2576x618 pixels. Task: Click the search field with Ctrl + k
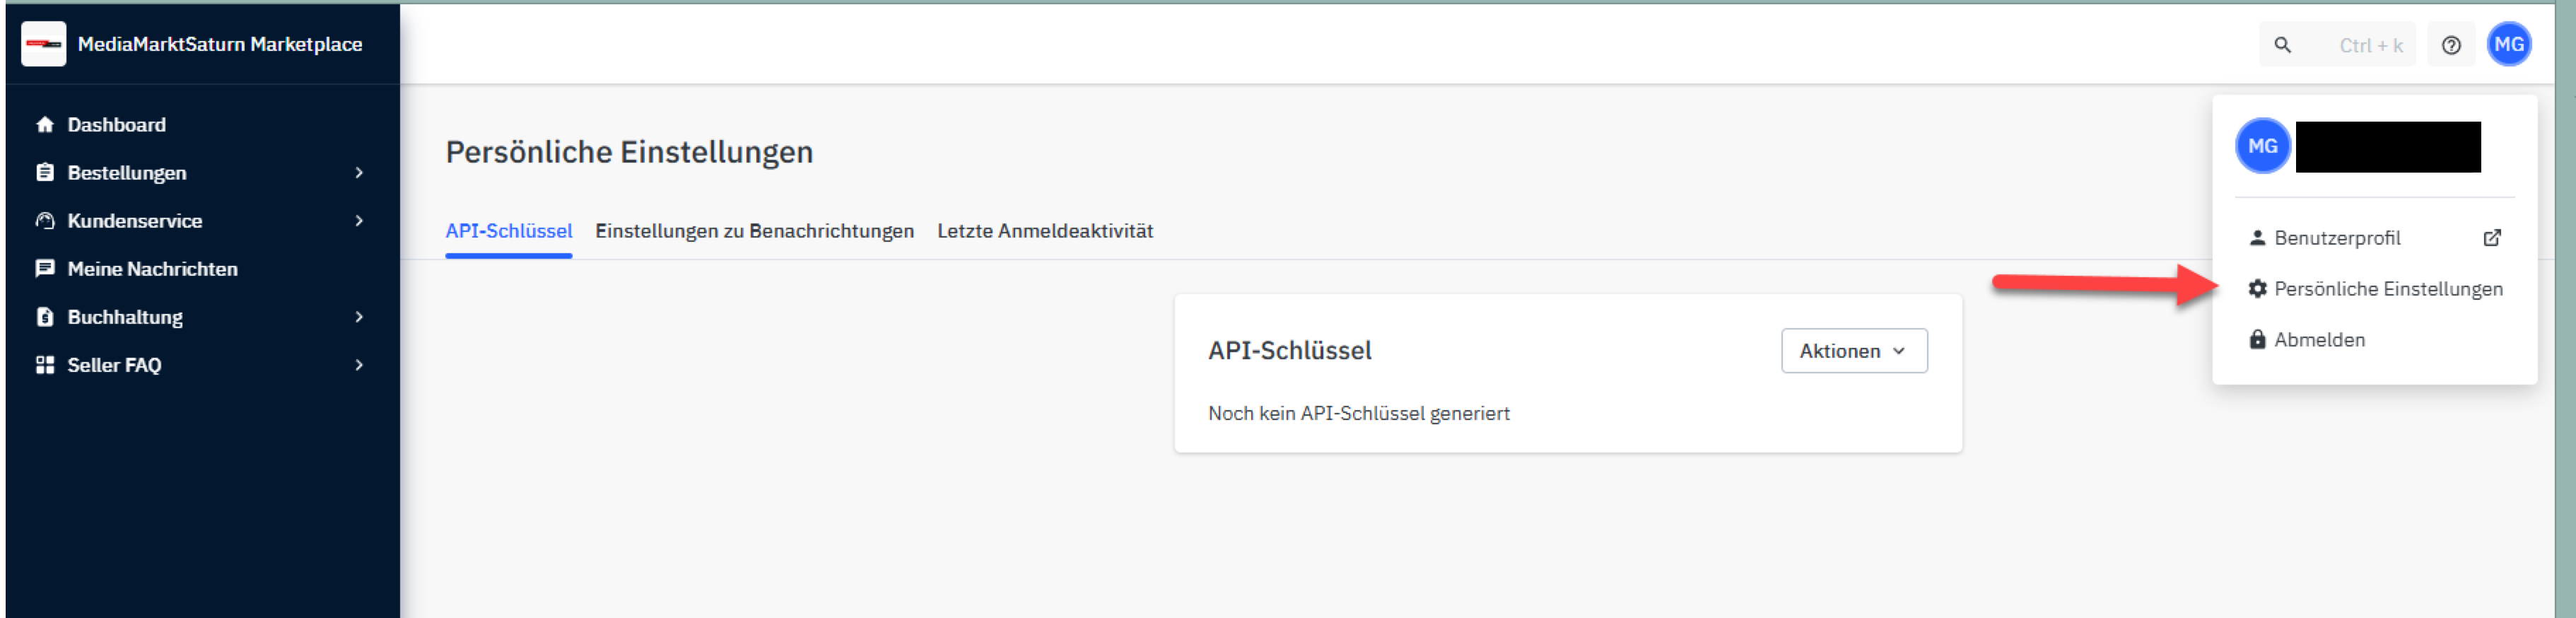pos(2337,45)
